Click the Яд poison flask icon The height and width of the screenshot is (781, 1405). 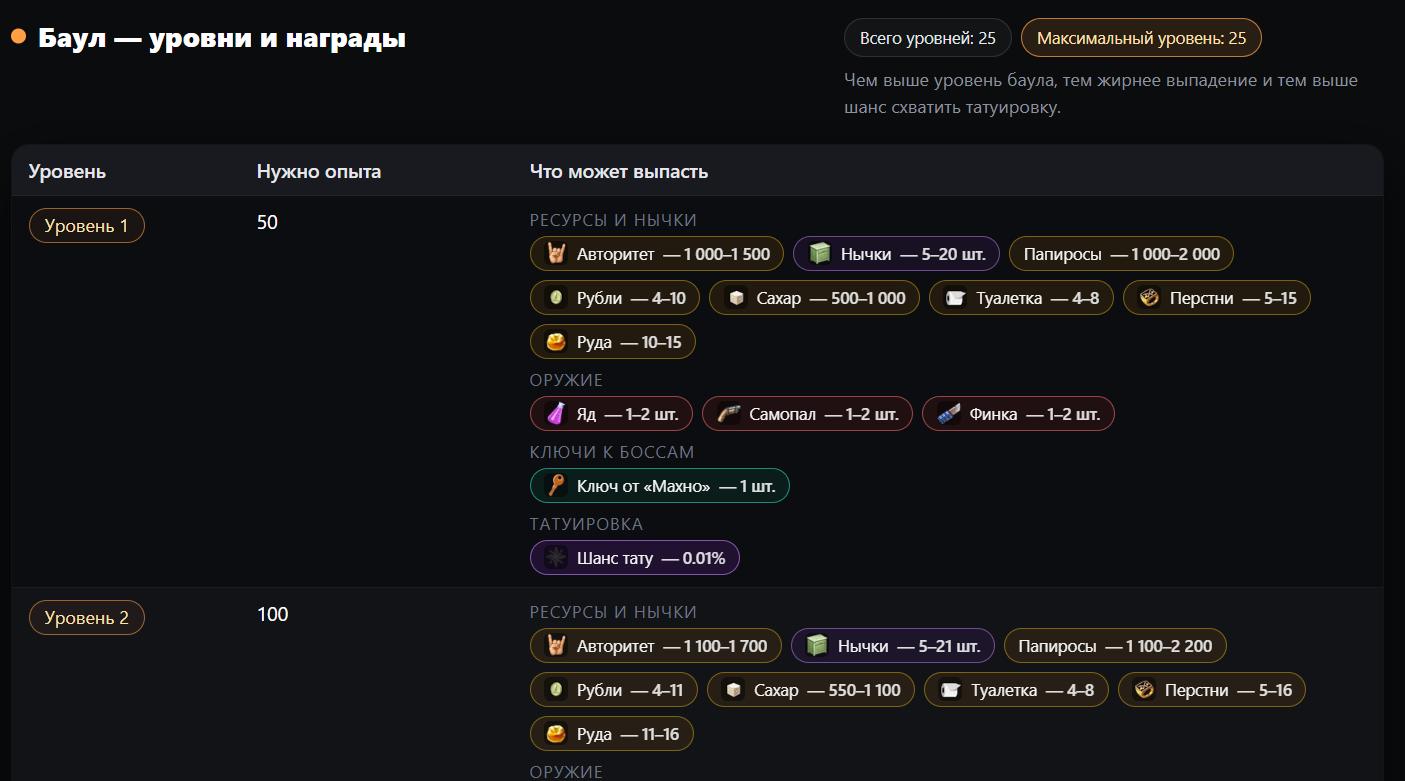pos(556,414)
